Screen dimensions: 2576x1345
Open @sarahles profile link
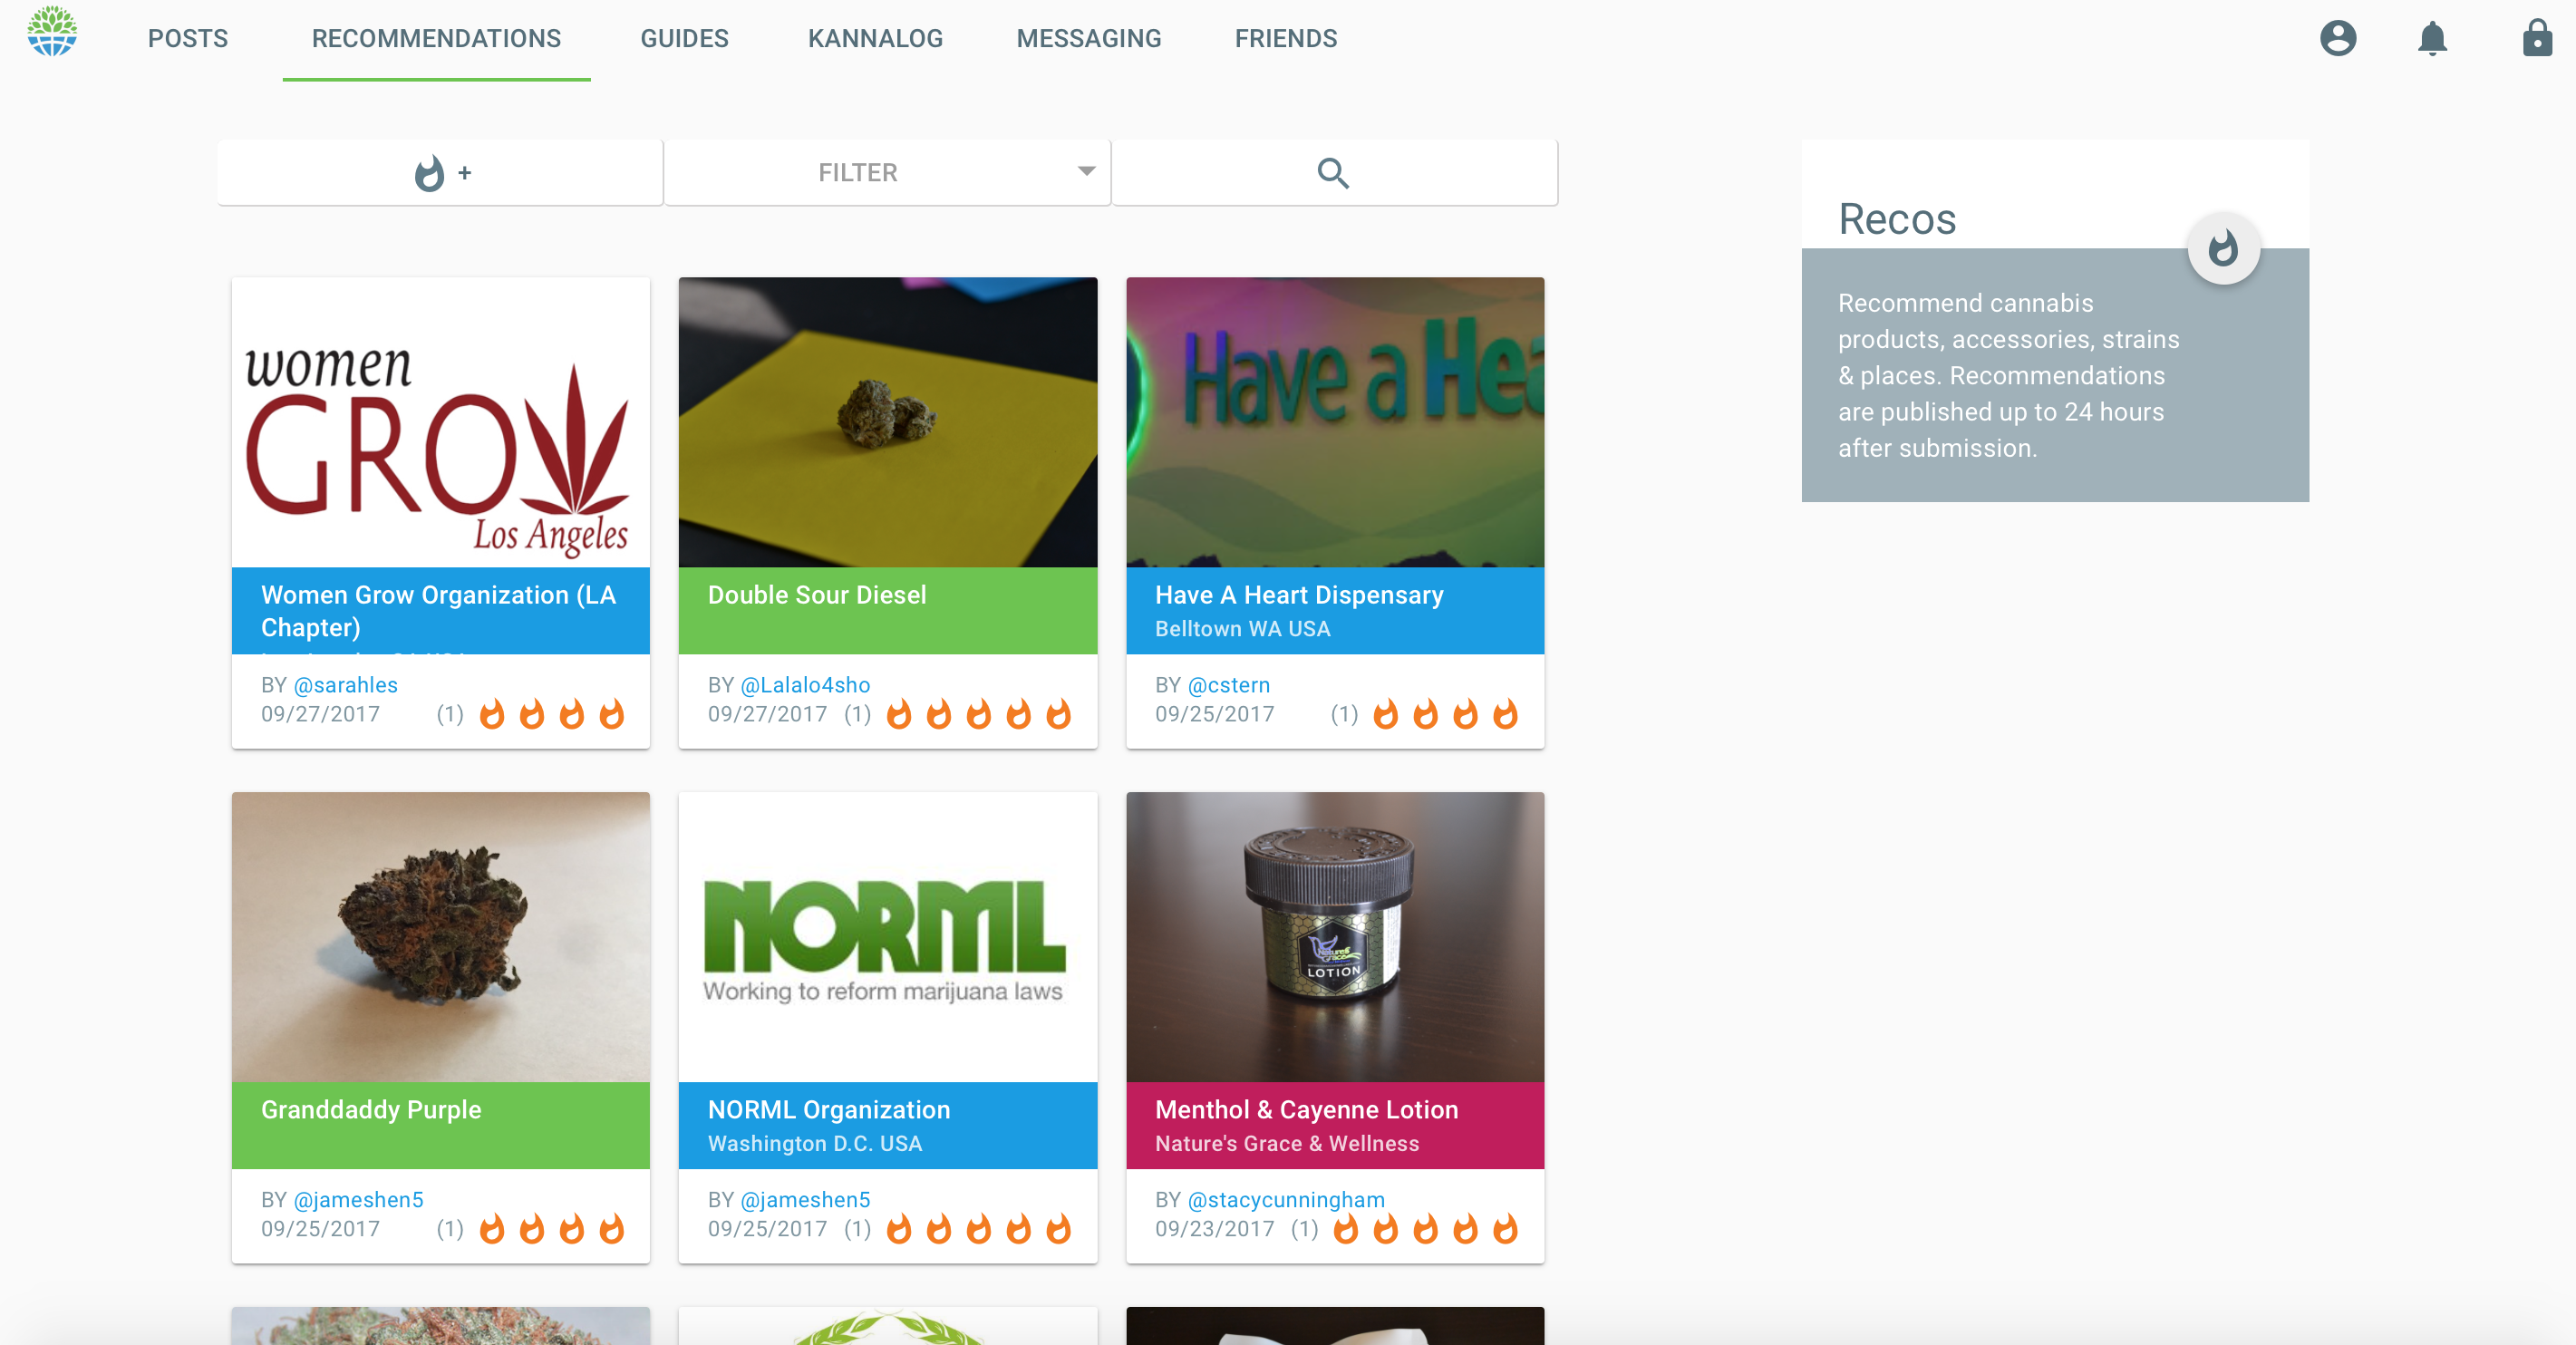click(x=345, y=685)
